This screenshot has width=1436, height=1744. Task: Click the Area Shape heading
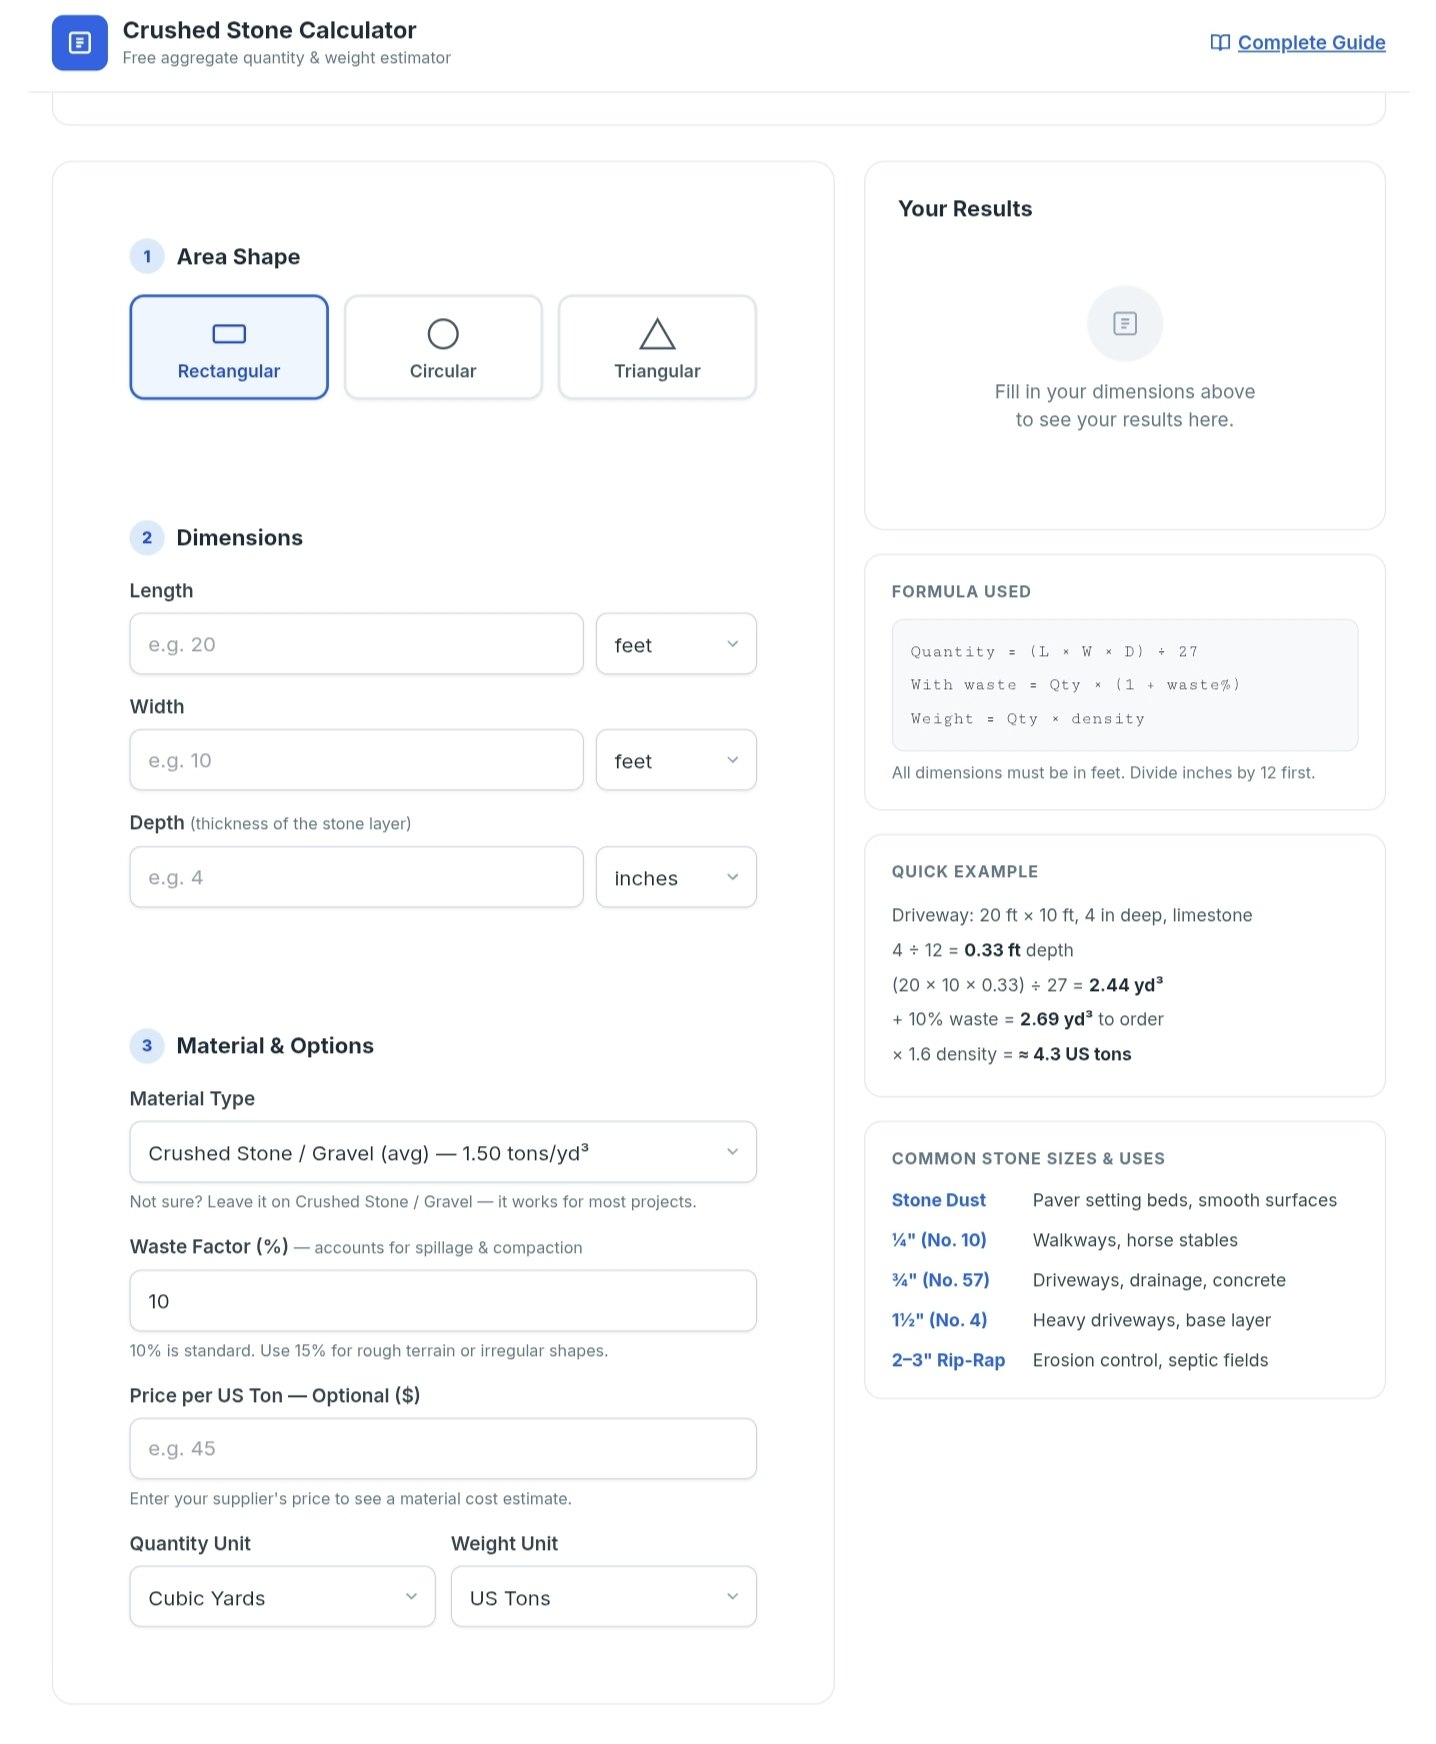[x=238, y=257]
